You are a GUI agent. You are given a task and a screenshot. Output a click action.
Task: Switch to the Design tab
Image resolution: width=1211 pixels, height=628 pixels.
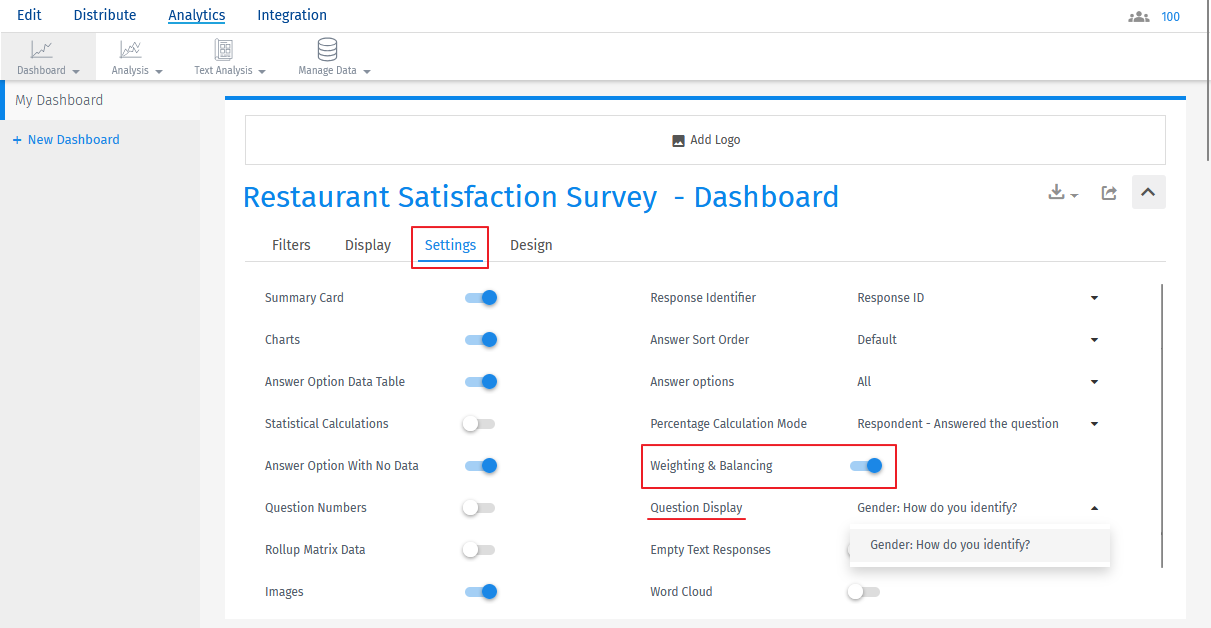click(531, 245)
